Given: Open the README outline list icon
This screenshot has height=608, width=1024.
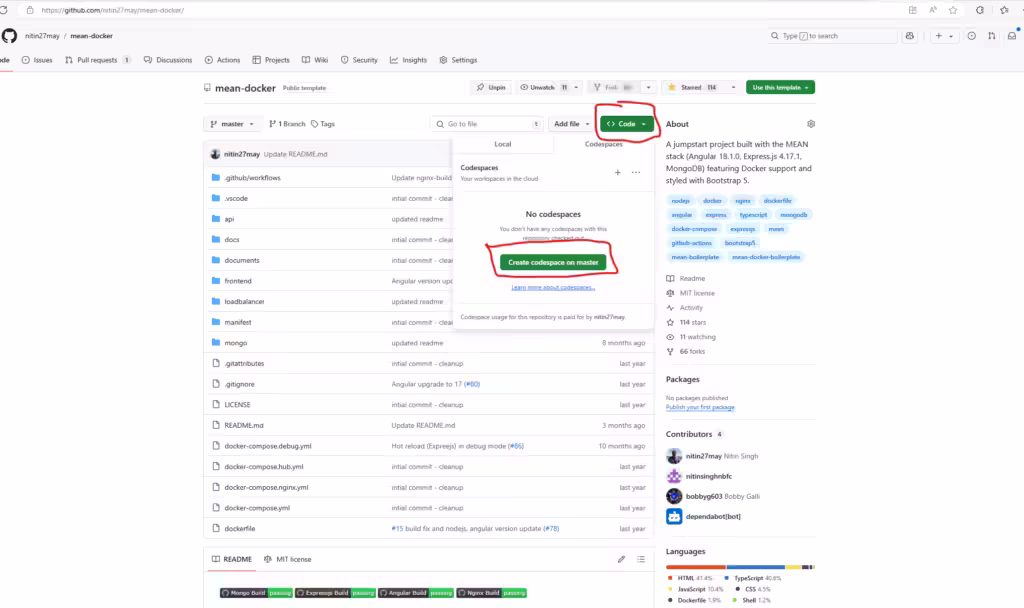Looking at the screenshot, I should point(641,559).
